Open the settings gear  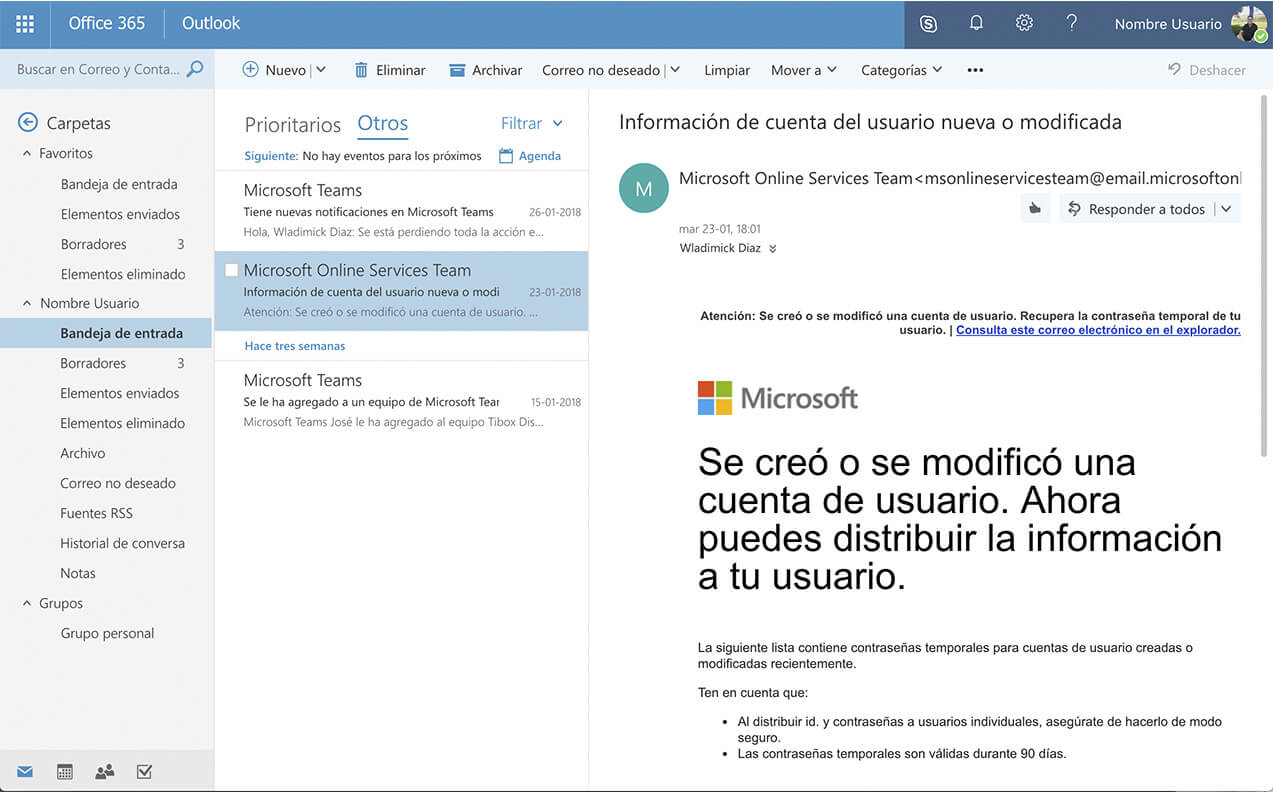(1024, 23)
